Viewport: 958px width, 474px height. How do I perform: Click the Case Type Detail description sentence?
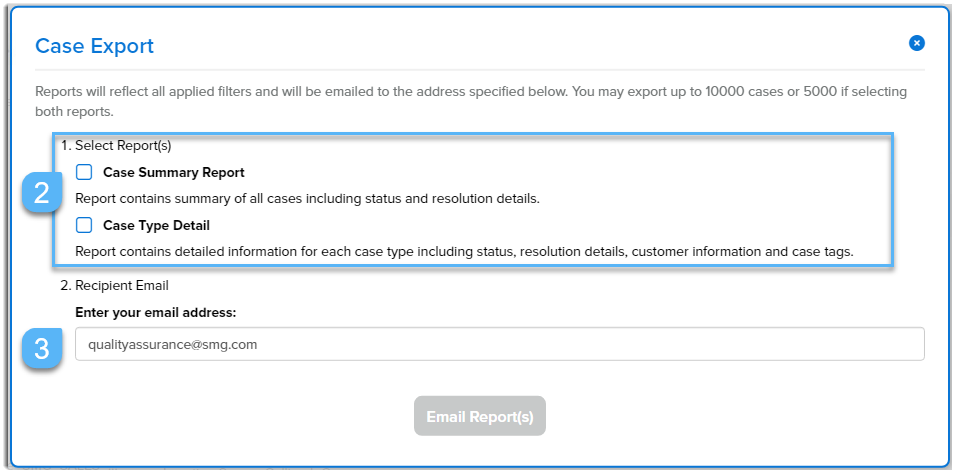(463, 251)
